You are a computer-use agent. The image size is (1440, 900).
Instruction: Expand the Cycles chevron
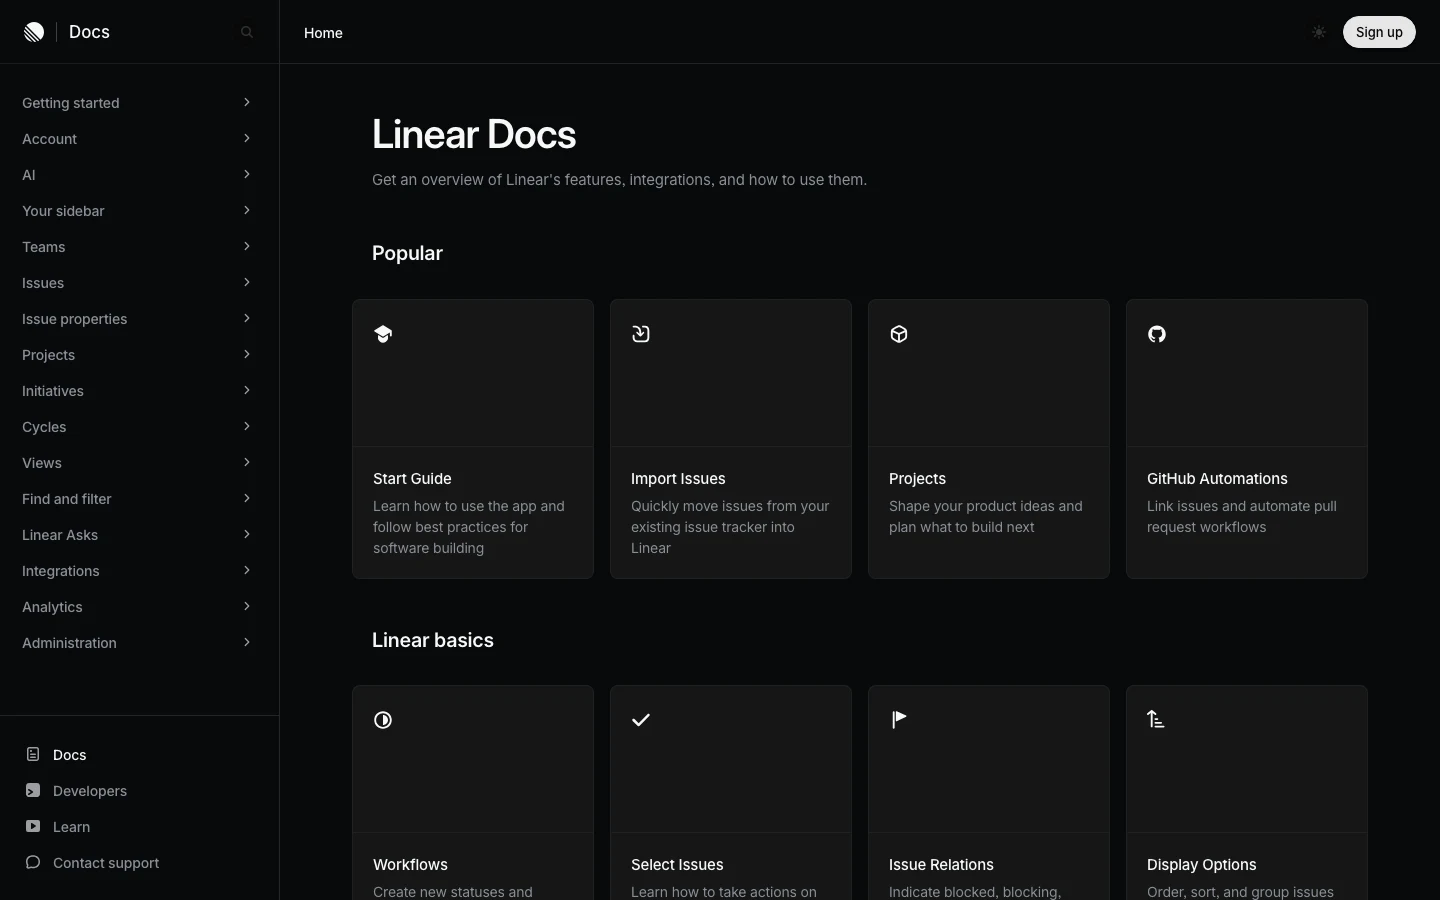point(246,426)
